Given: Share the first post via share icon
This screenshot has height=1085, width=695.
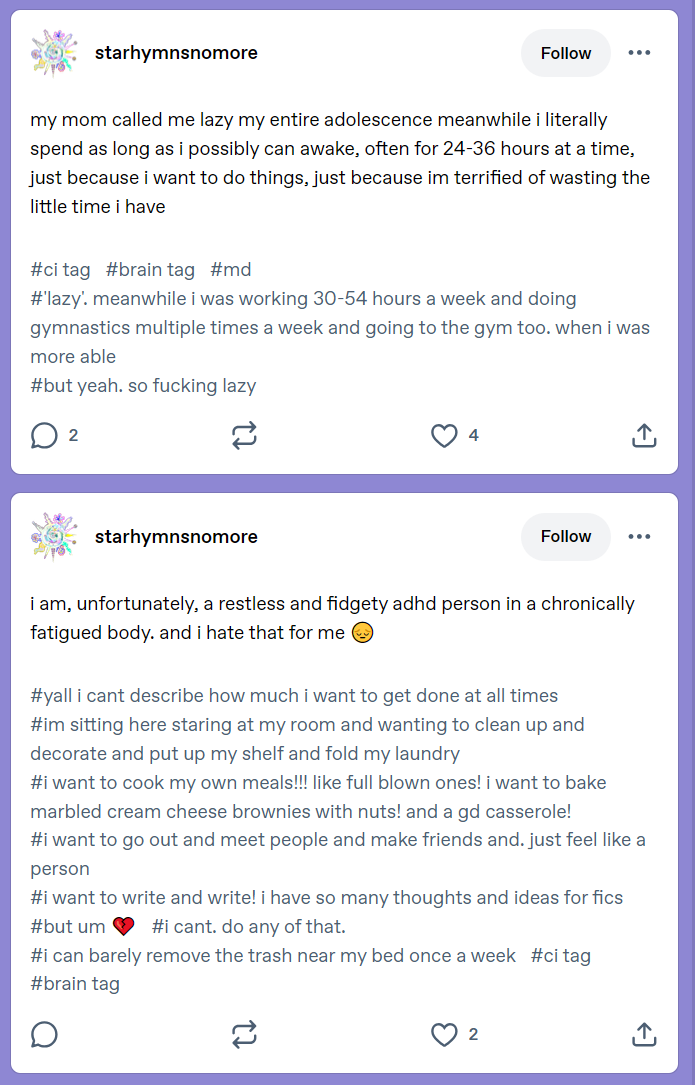Looking at the screenshot, I should [x=644, y=436].
